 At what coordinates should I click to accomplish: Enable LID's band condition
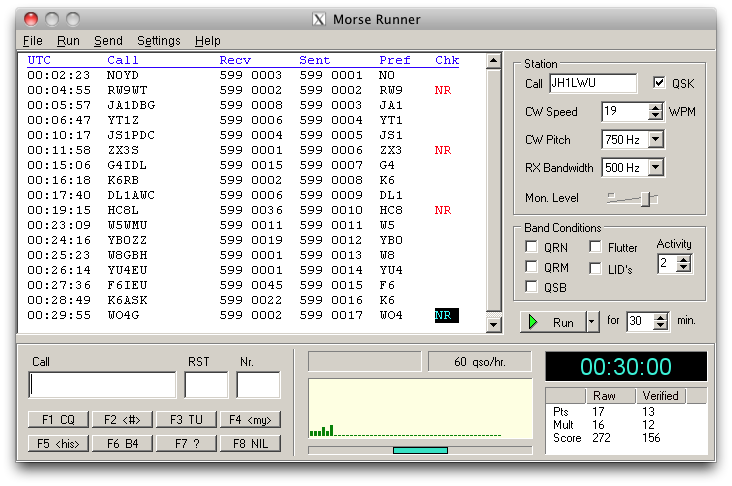pyautogui.click(x=595, y=268)
